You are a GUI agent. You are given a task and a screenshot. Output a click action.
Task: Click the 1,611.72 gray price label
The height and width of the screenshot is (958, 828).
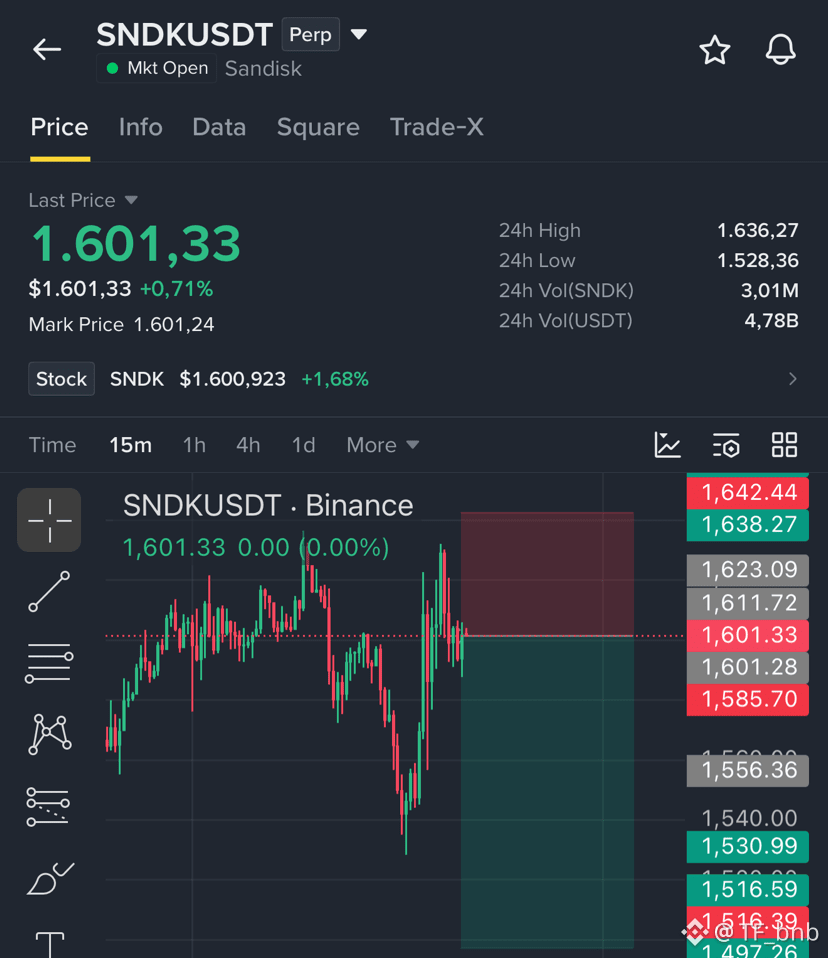coord(747,604)
